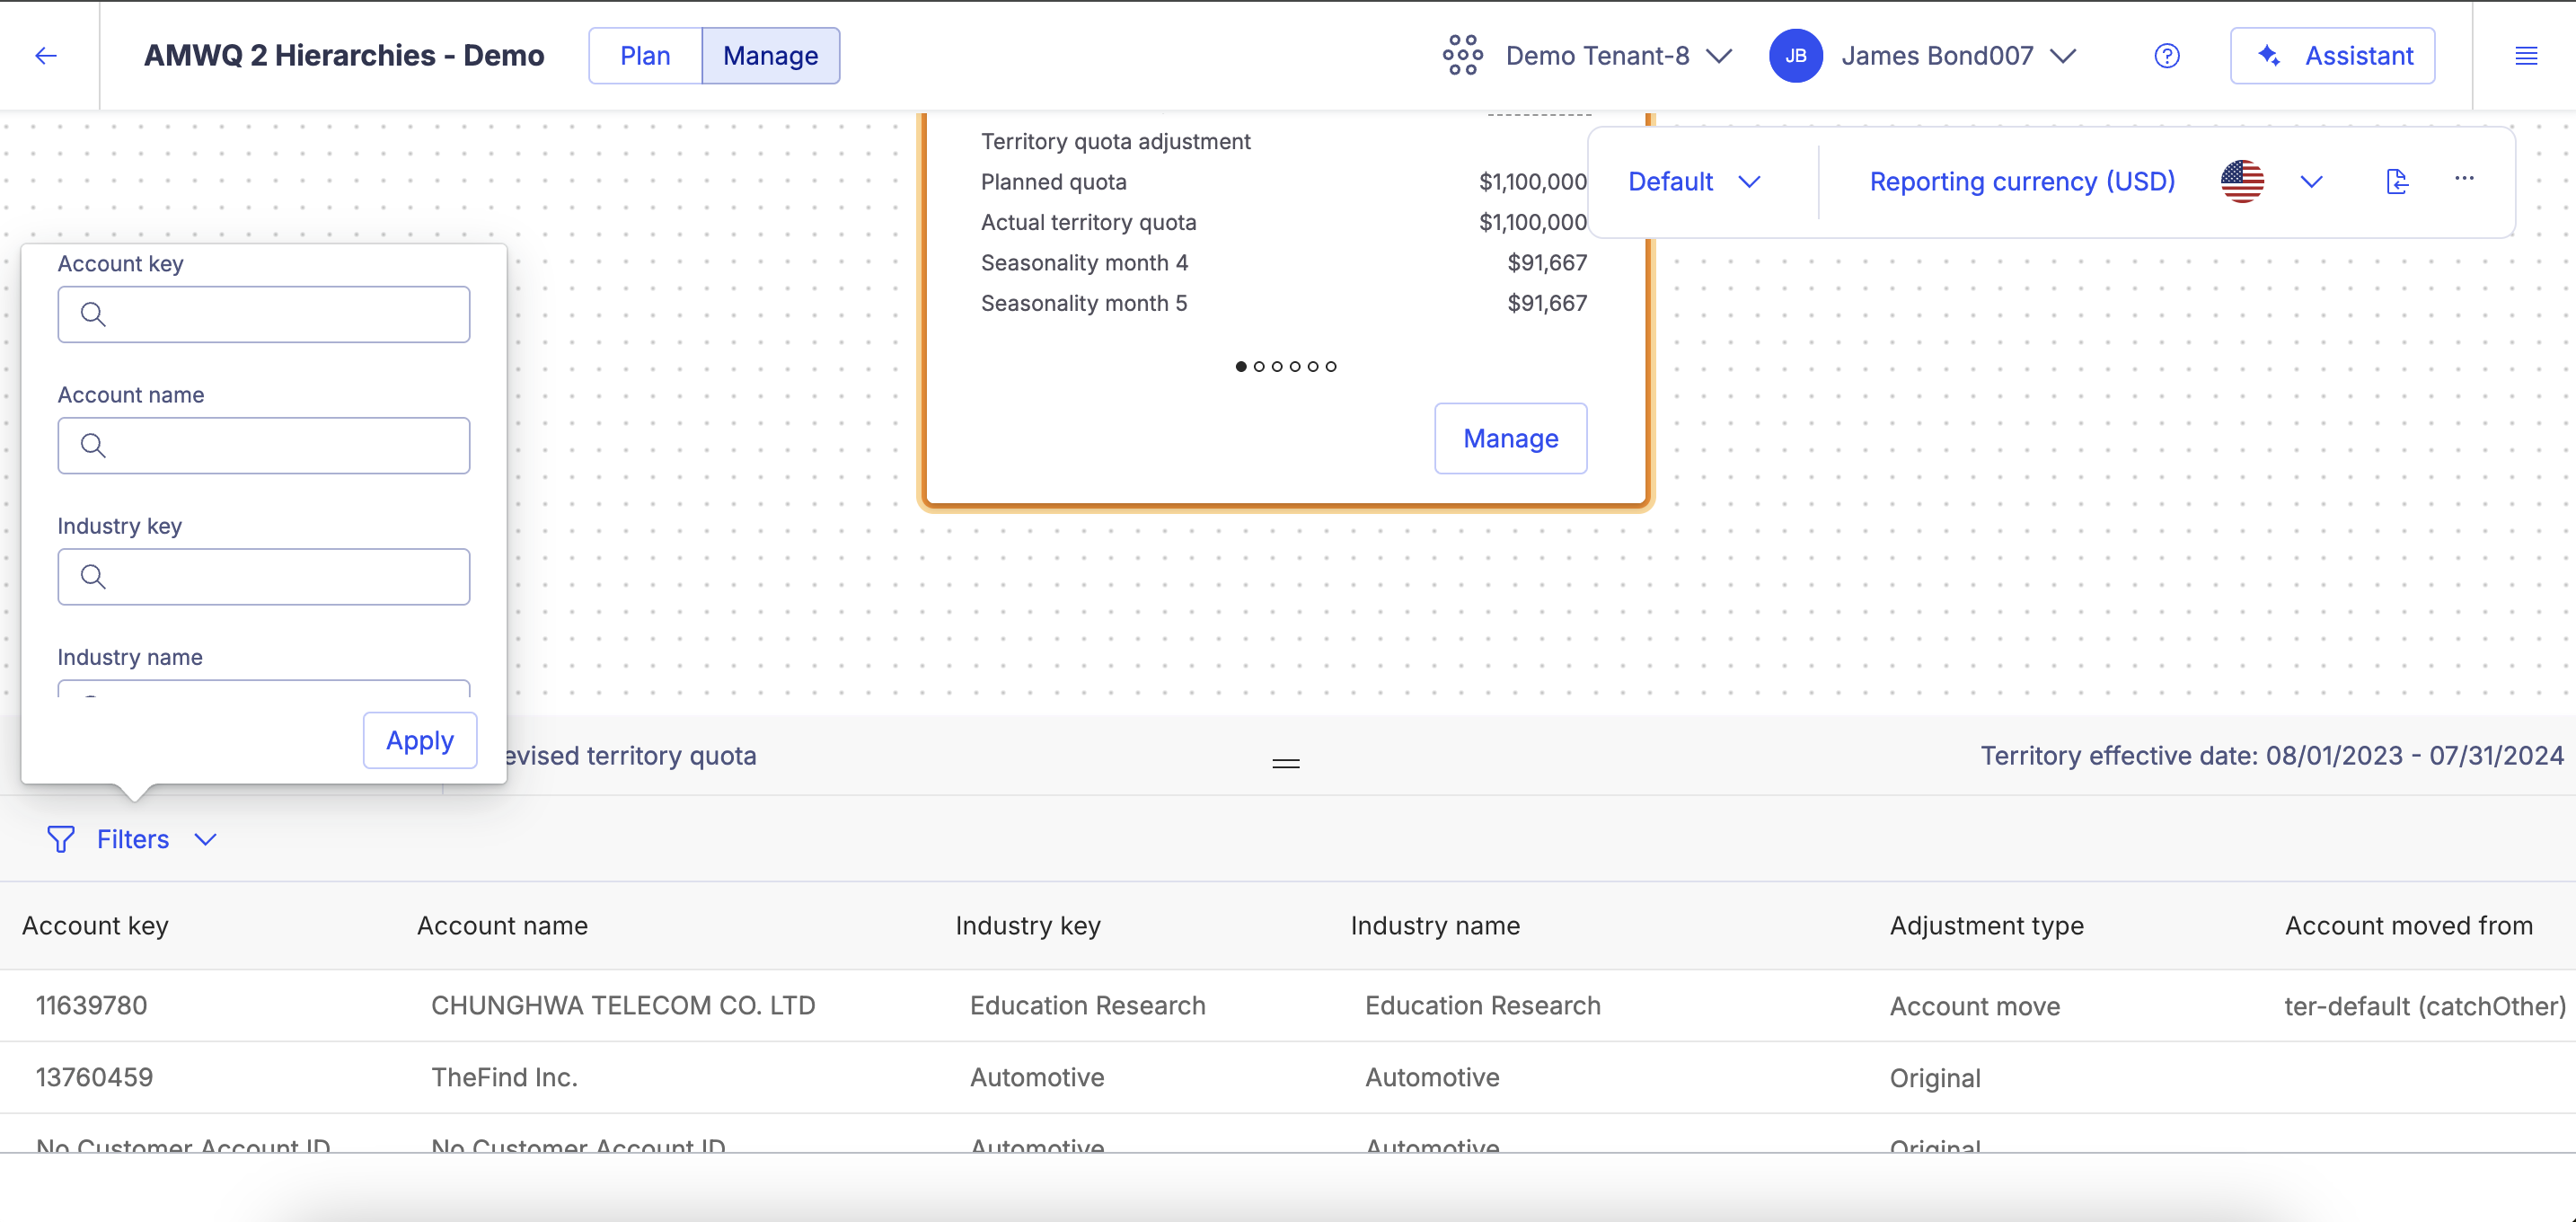
Task: Toggle the Filters expand chevron
Action: tap(206, 837)
